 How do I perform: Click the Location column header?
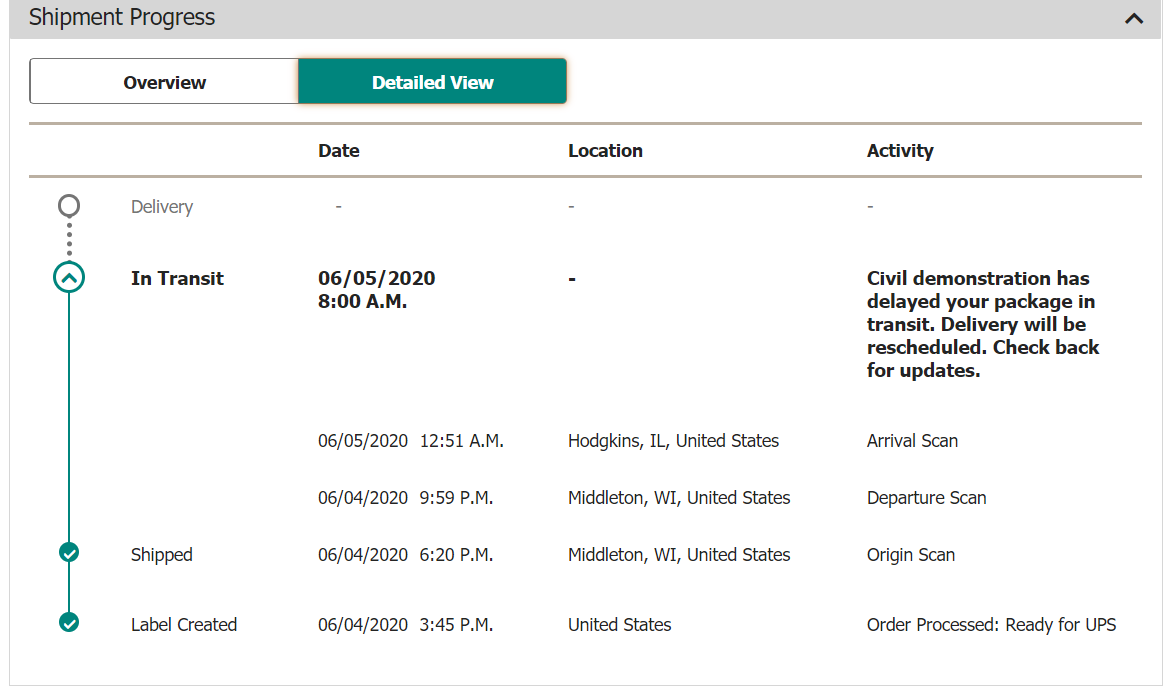coord(605,151)
